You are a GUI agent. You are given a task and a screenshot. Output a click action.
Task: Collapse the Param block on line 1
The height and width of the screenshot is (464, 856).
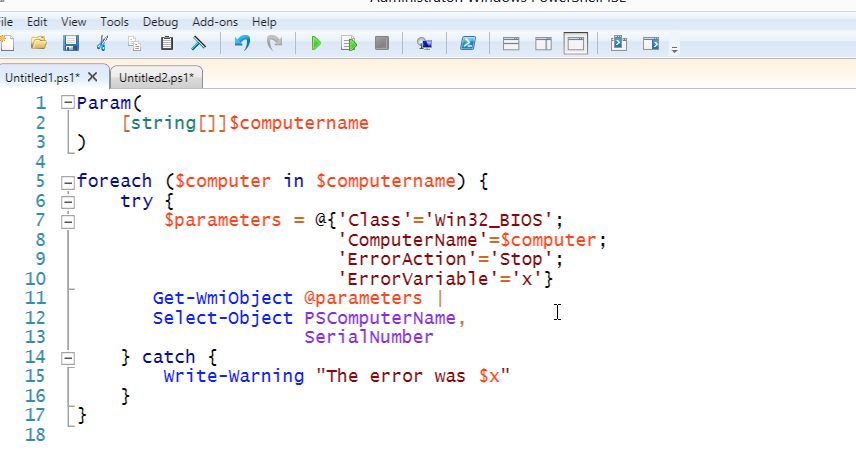pos(67,103)
